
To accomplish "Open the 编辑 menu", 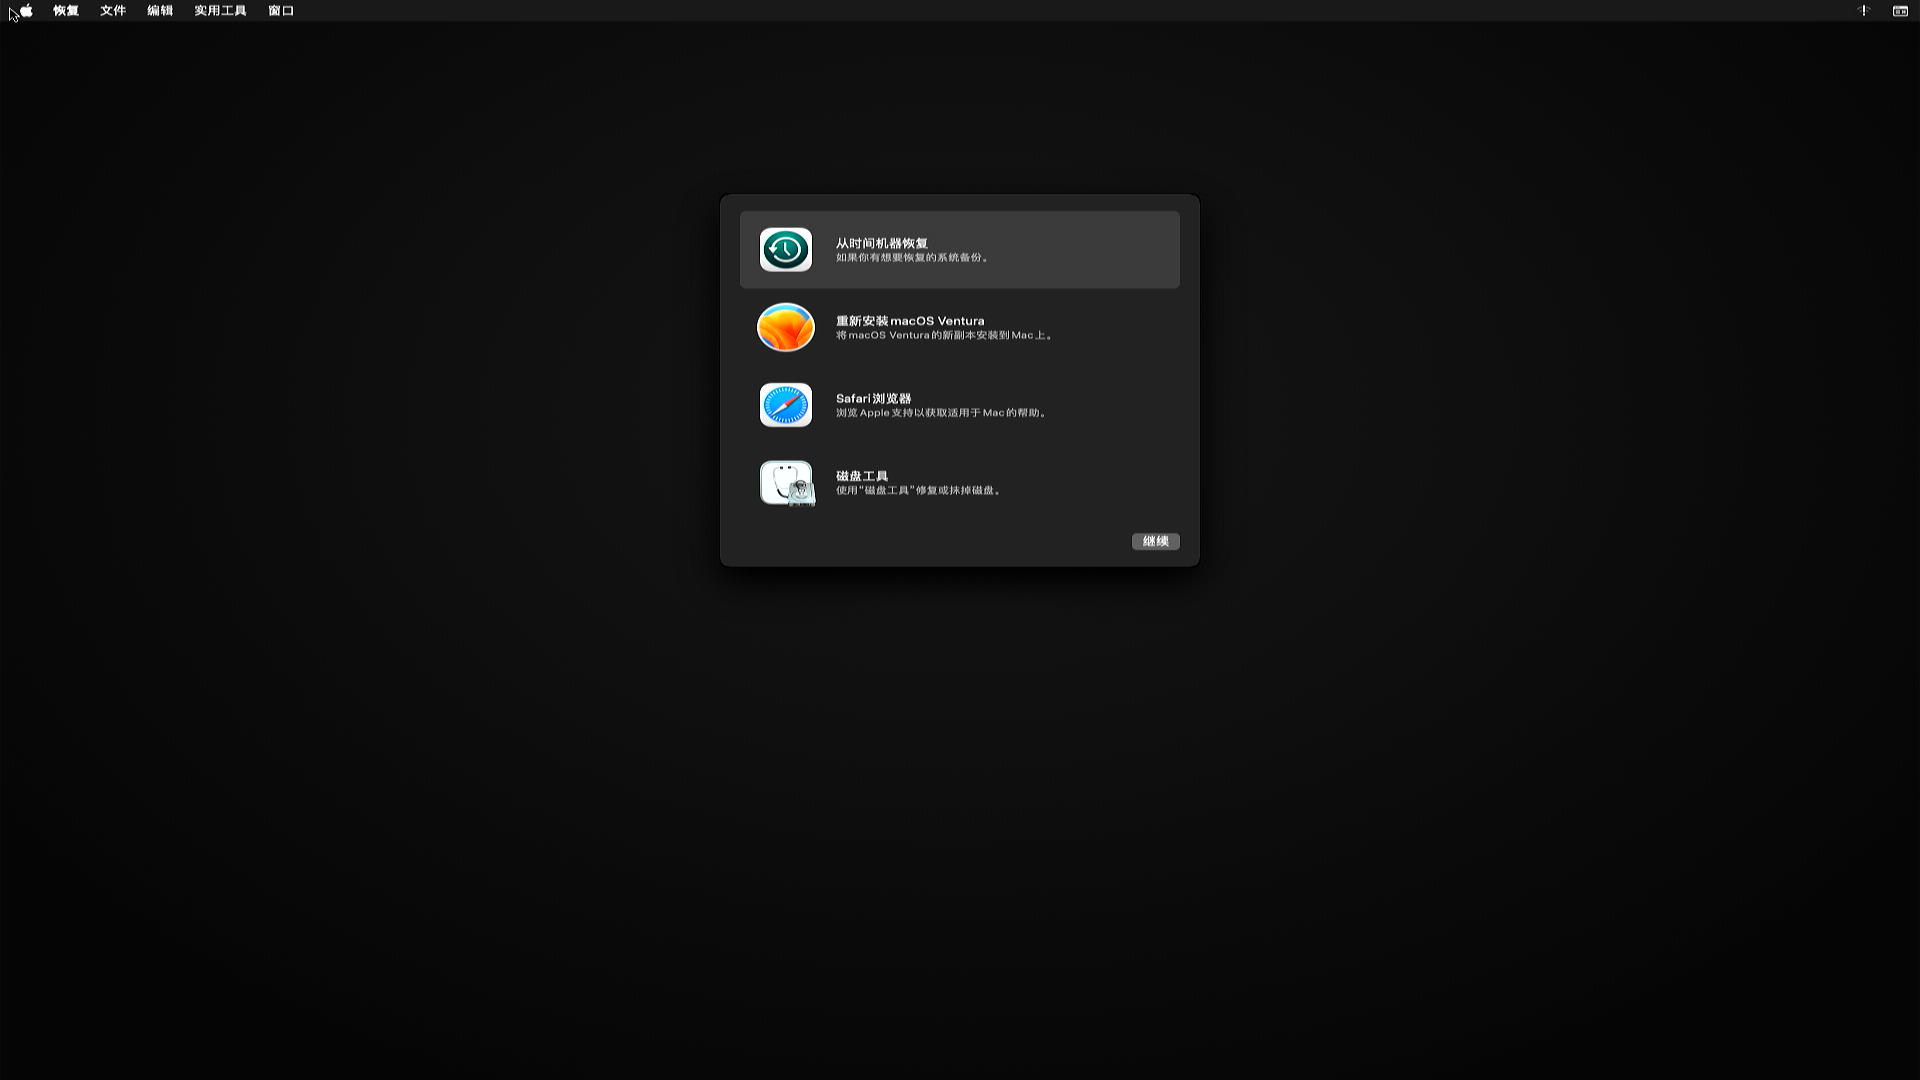I will [160, 11].
